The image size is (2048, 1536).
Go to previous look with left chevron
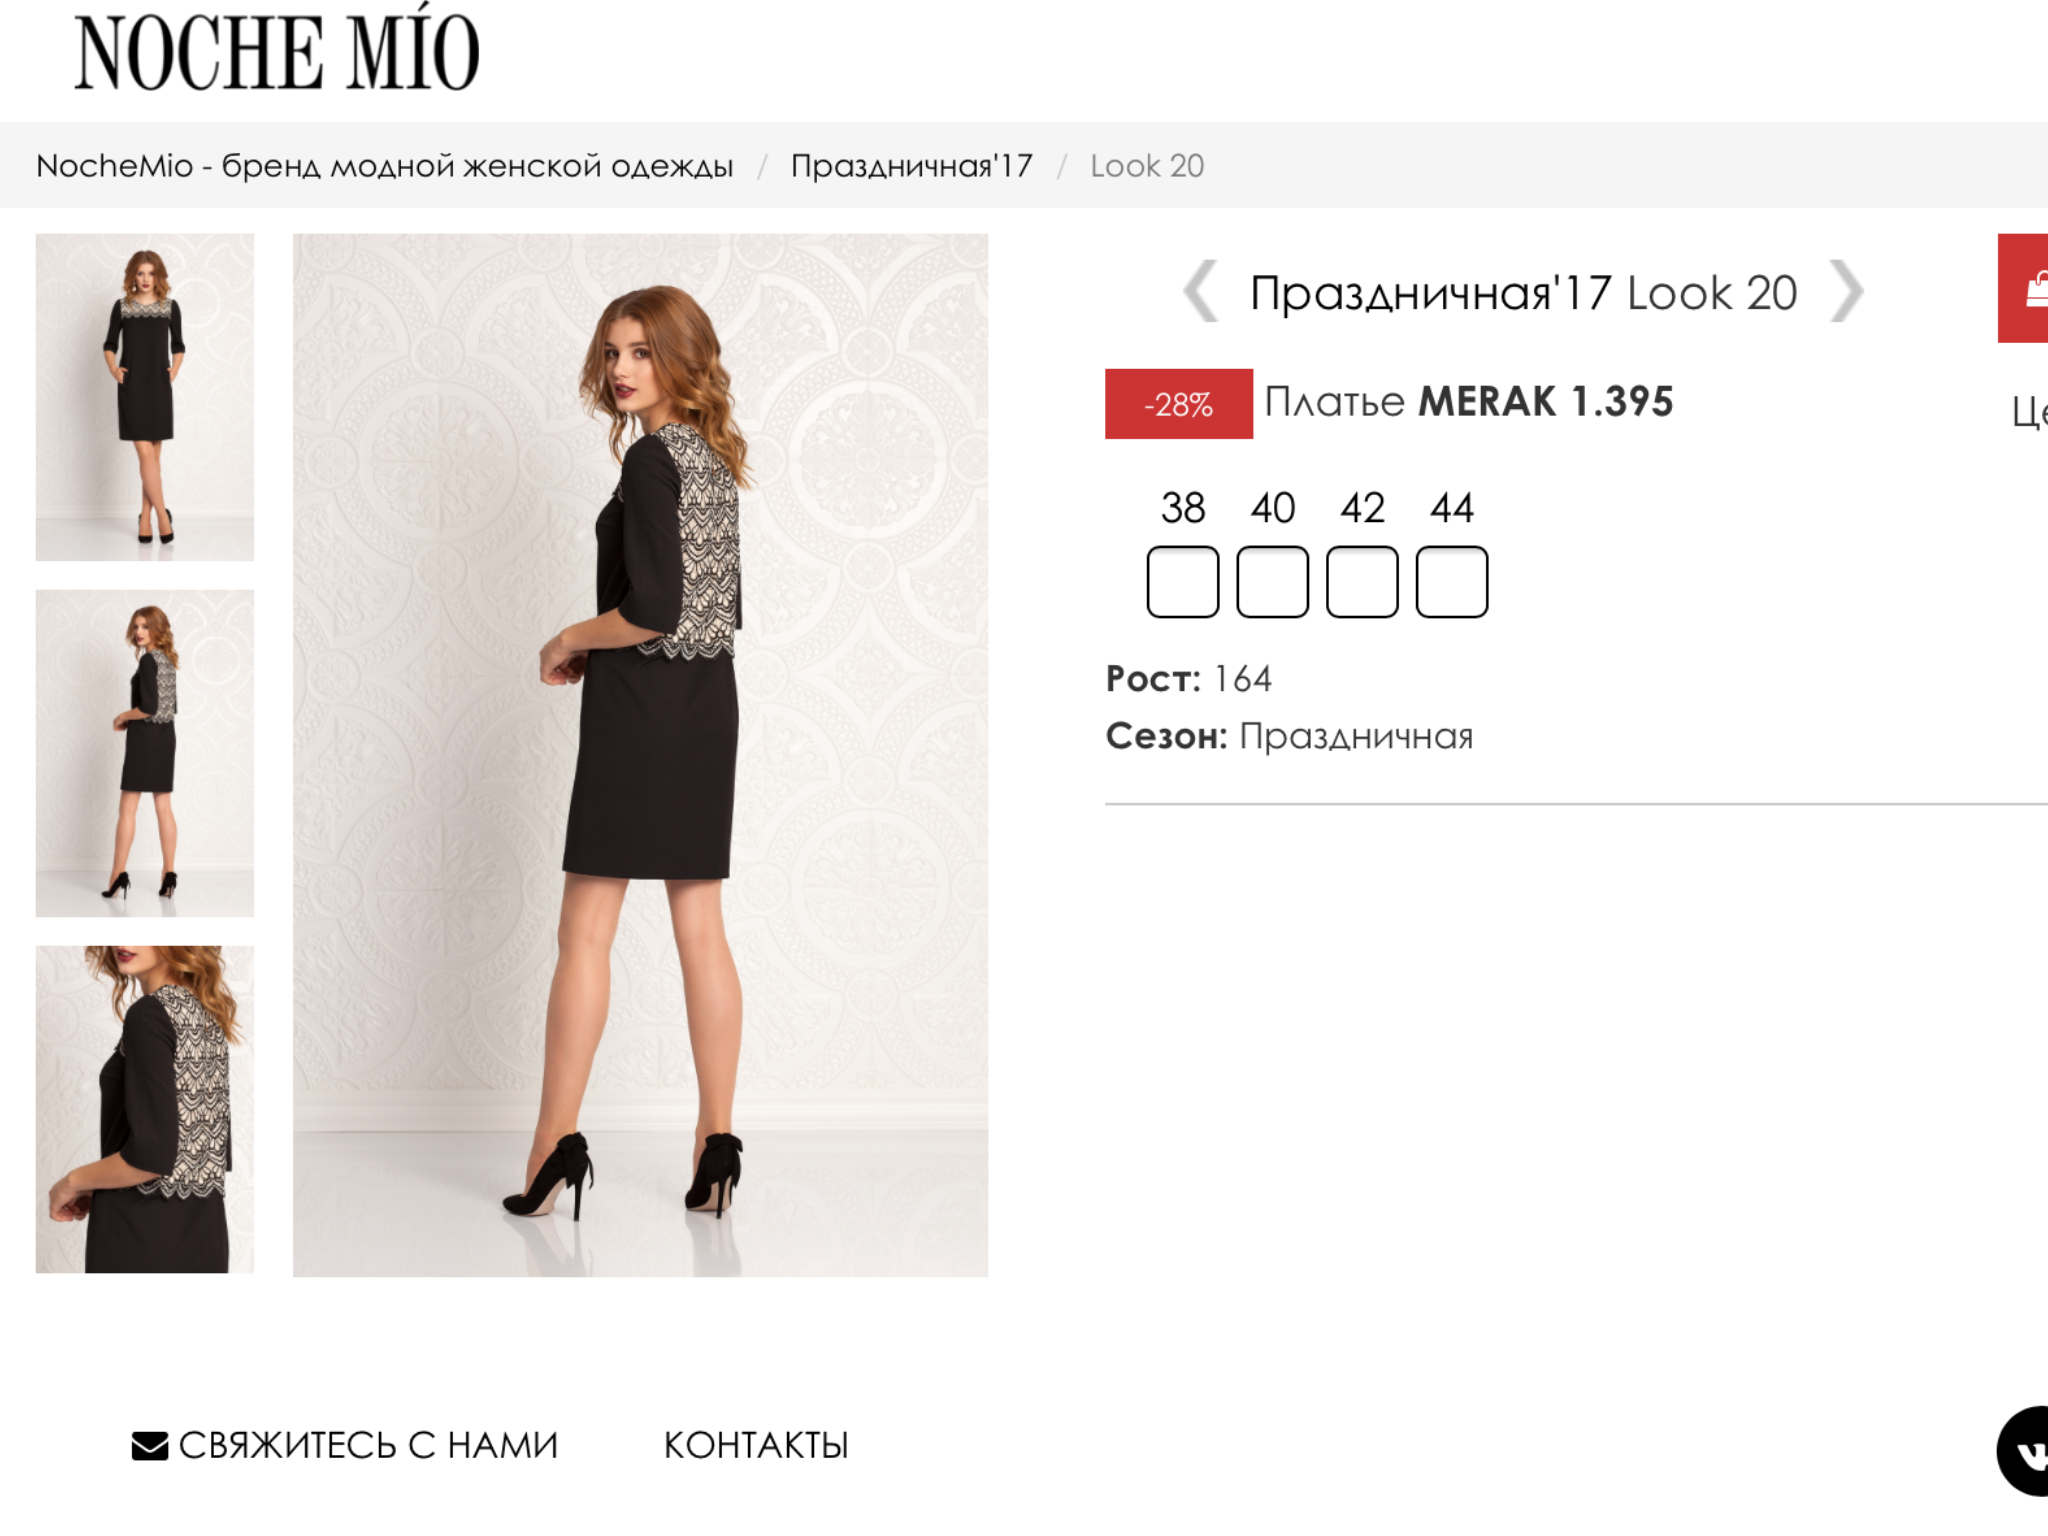point(1201,292)
